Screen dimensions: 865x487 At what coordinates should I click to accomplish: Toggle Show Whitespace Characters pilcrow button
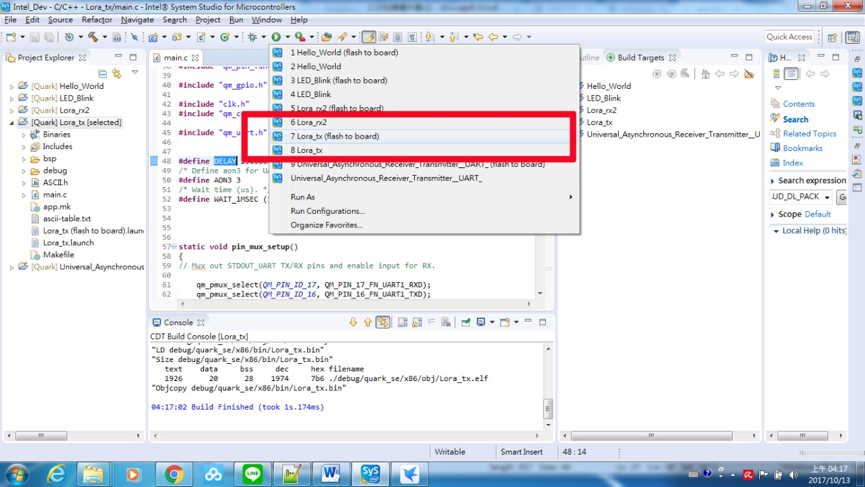point(412,37)
